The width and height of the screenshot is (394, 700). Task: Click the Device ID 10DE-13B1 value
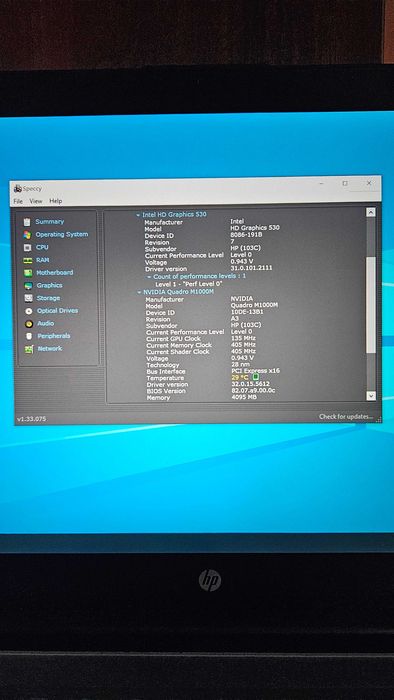(247, 312)
